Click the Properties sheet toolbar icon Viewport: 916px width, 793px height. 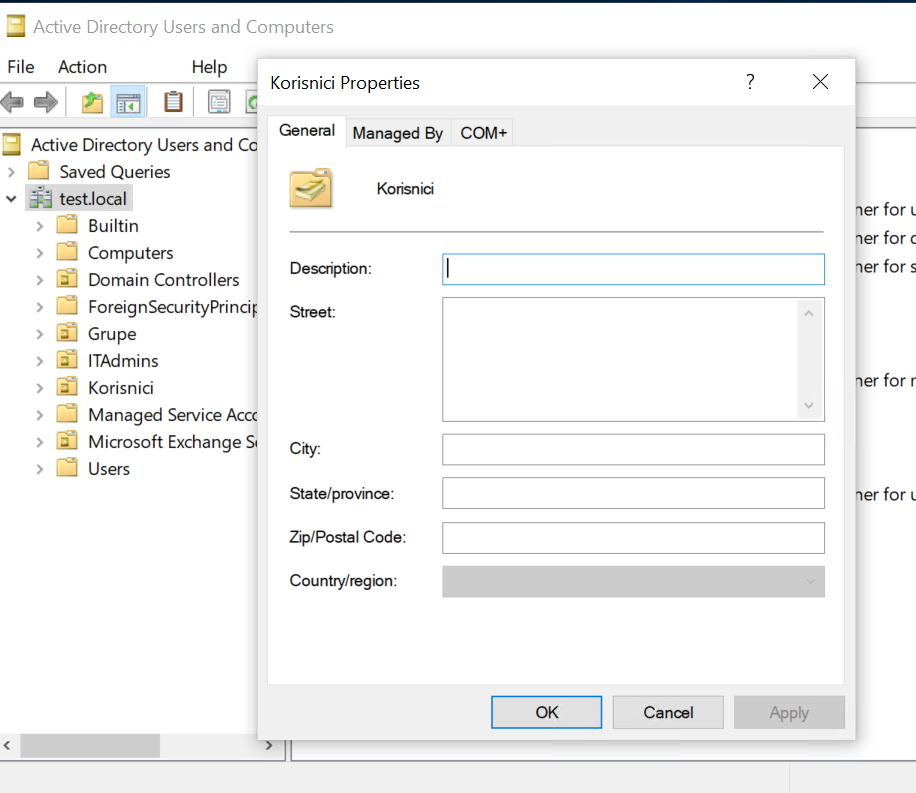click(x=219, y=102)
